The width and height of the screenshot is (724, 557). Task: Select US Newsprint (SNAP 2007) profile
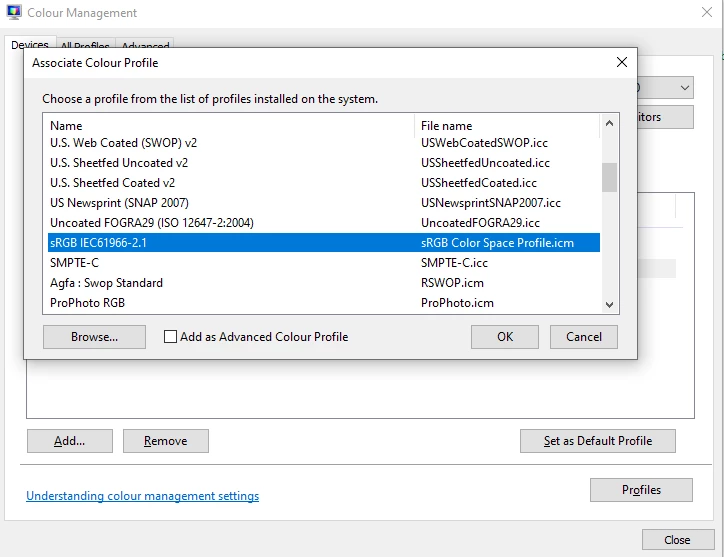120,203
